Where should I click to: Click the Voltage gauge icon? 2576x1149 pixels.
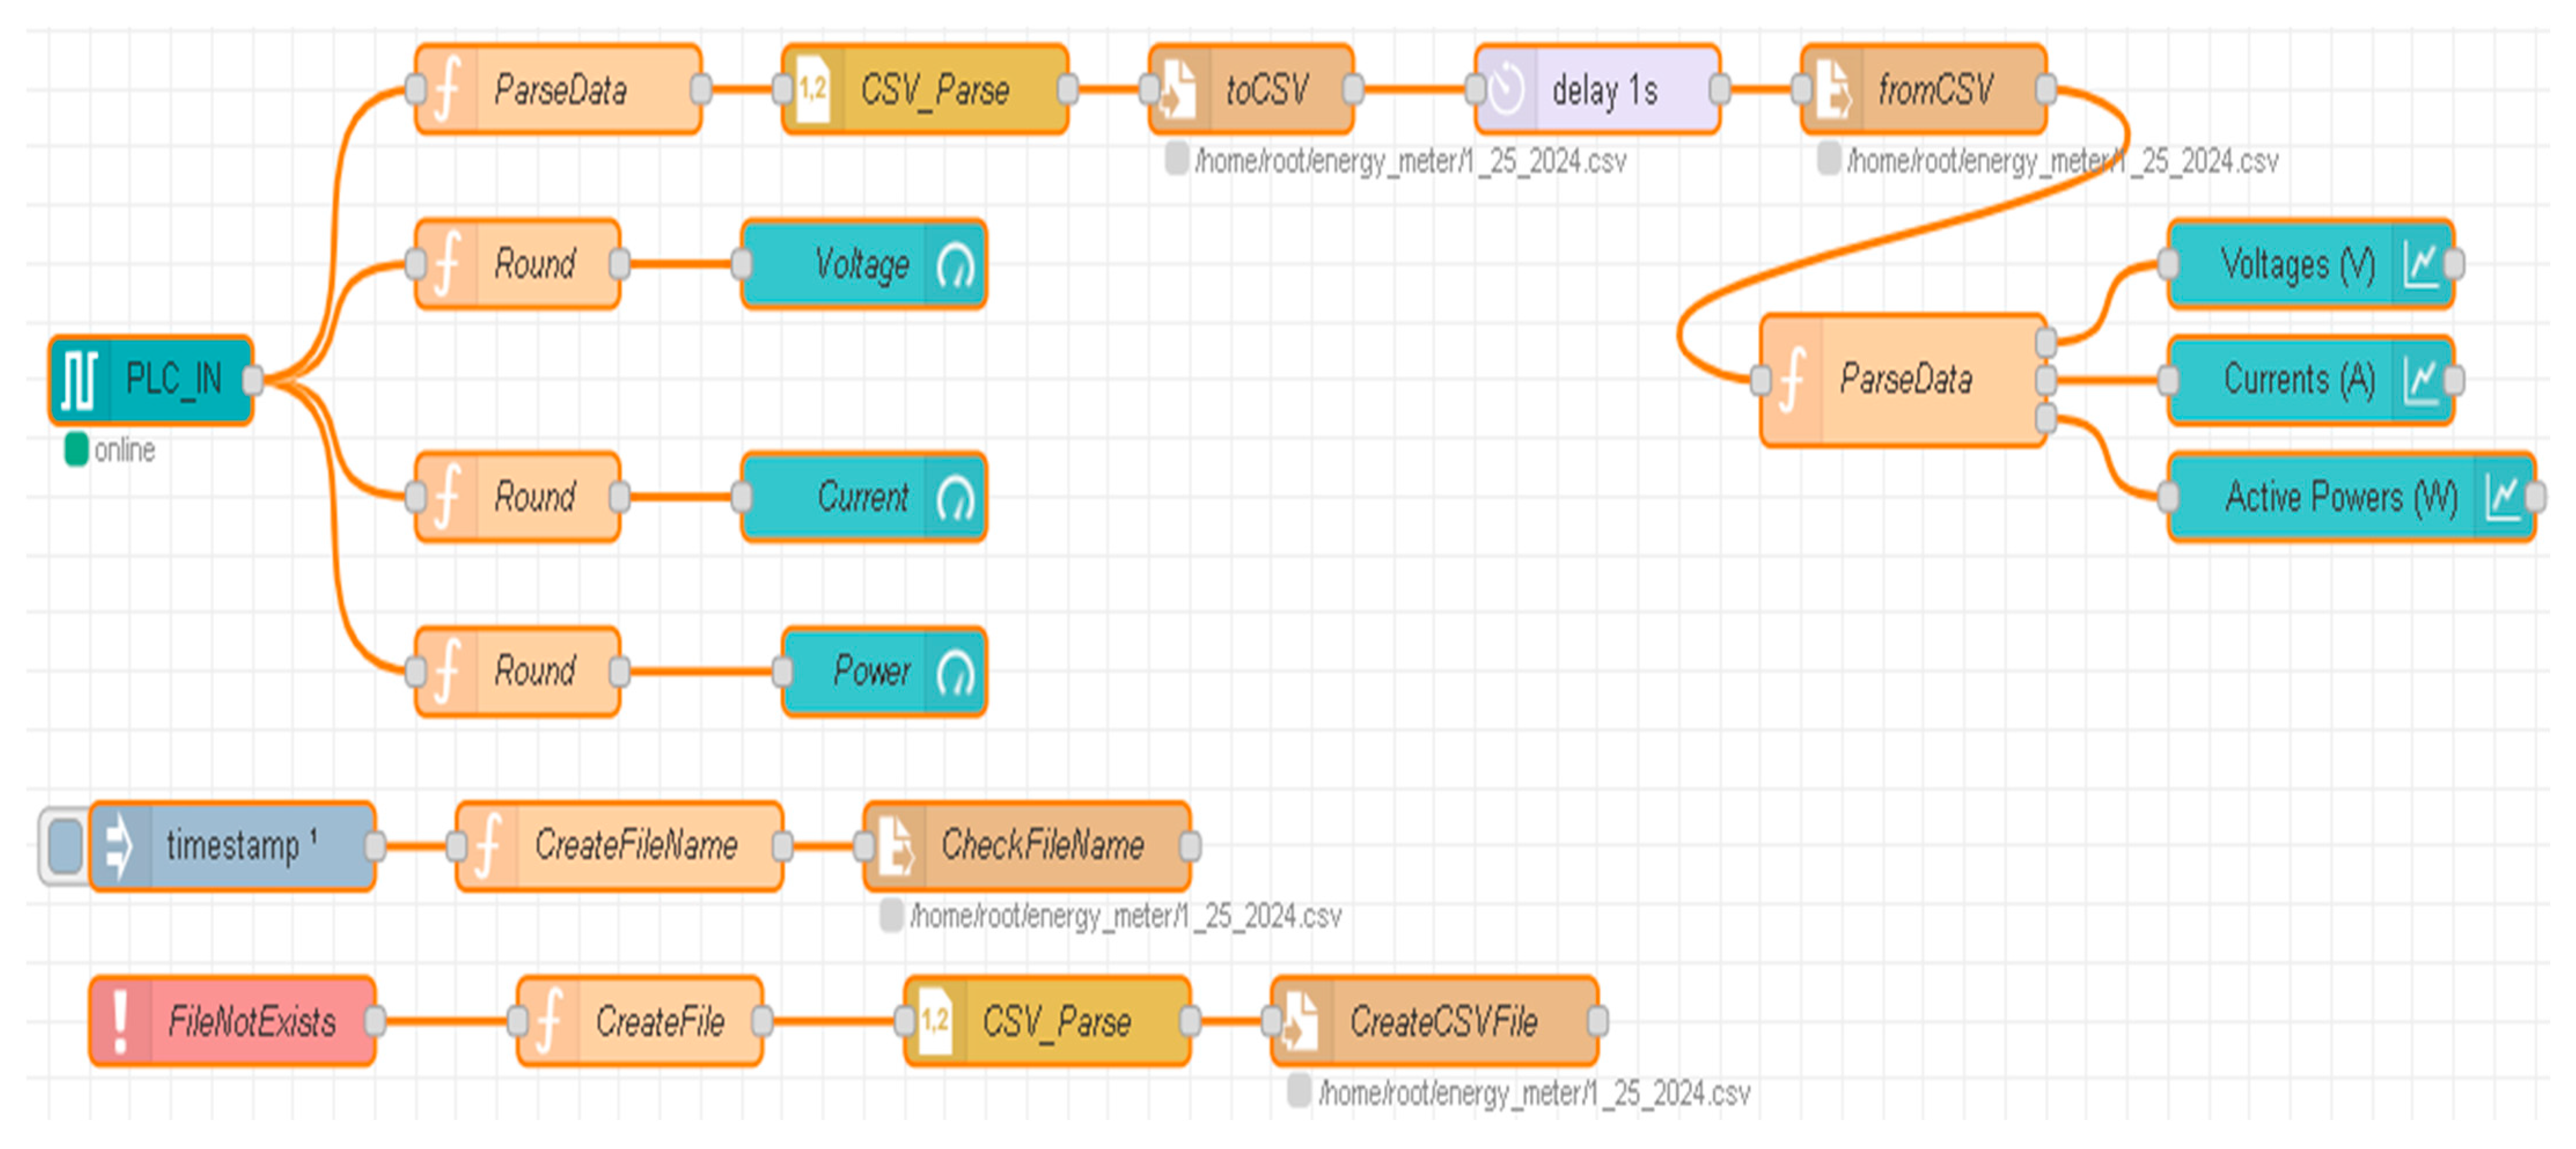[955, 265]
